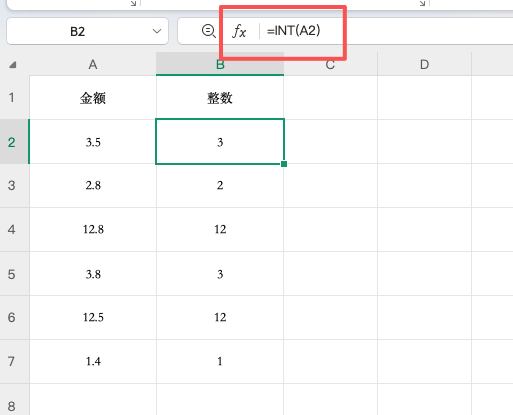
Task: Click cell B1 containing 整数
Action: [220, 98]
